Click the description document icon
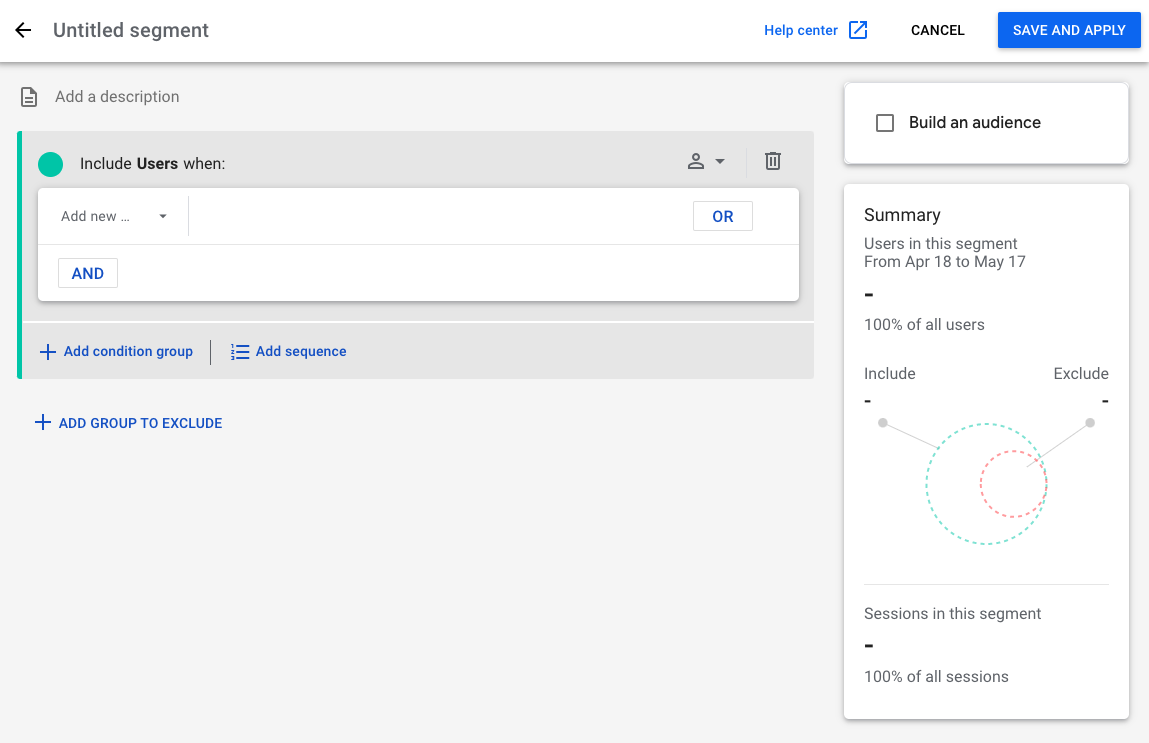This screenshot has width=1149, height=743. tap(30, 97)
